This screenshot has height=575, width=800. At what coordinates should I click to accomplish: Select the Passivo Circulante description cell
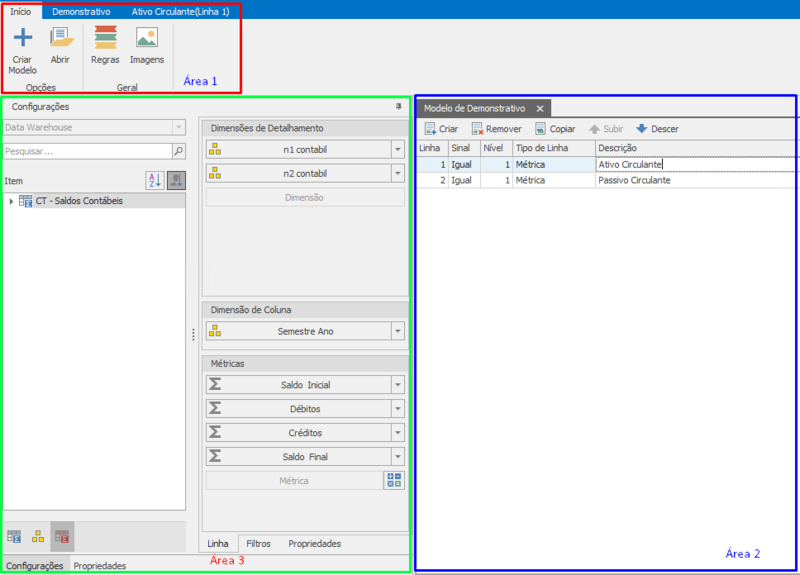[x=695, y=180]
